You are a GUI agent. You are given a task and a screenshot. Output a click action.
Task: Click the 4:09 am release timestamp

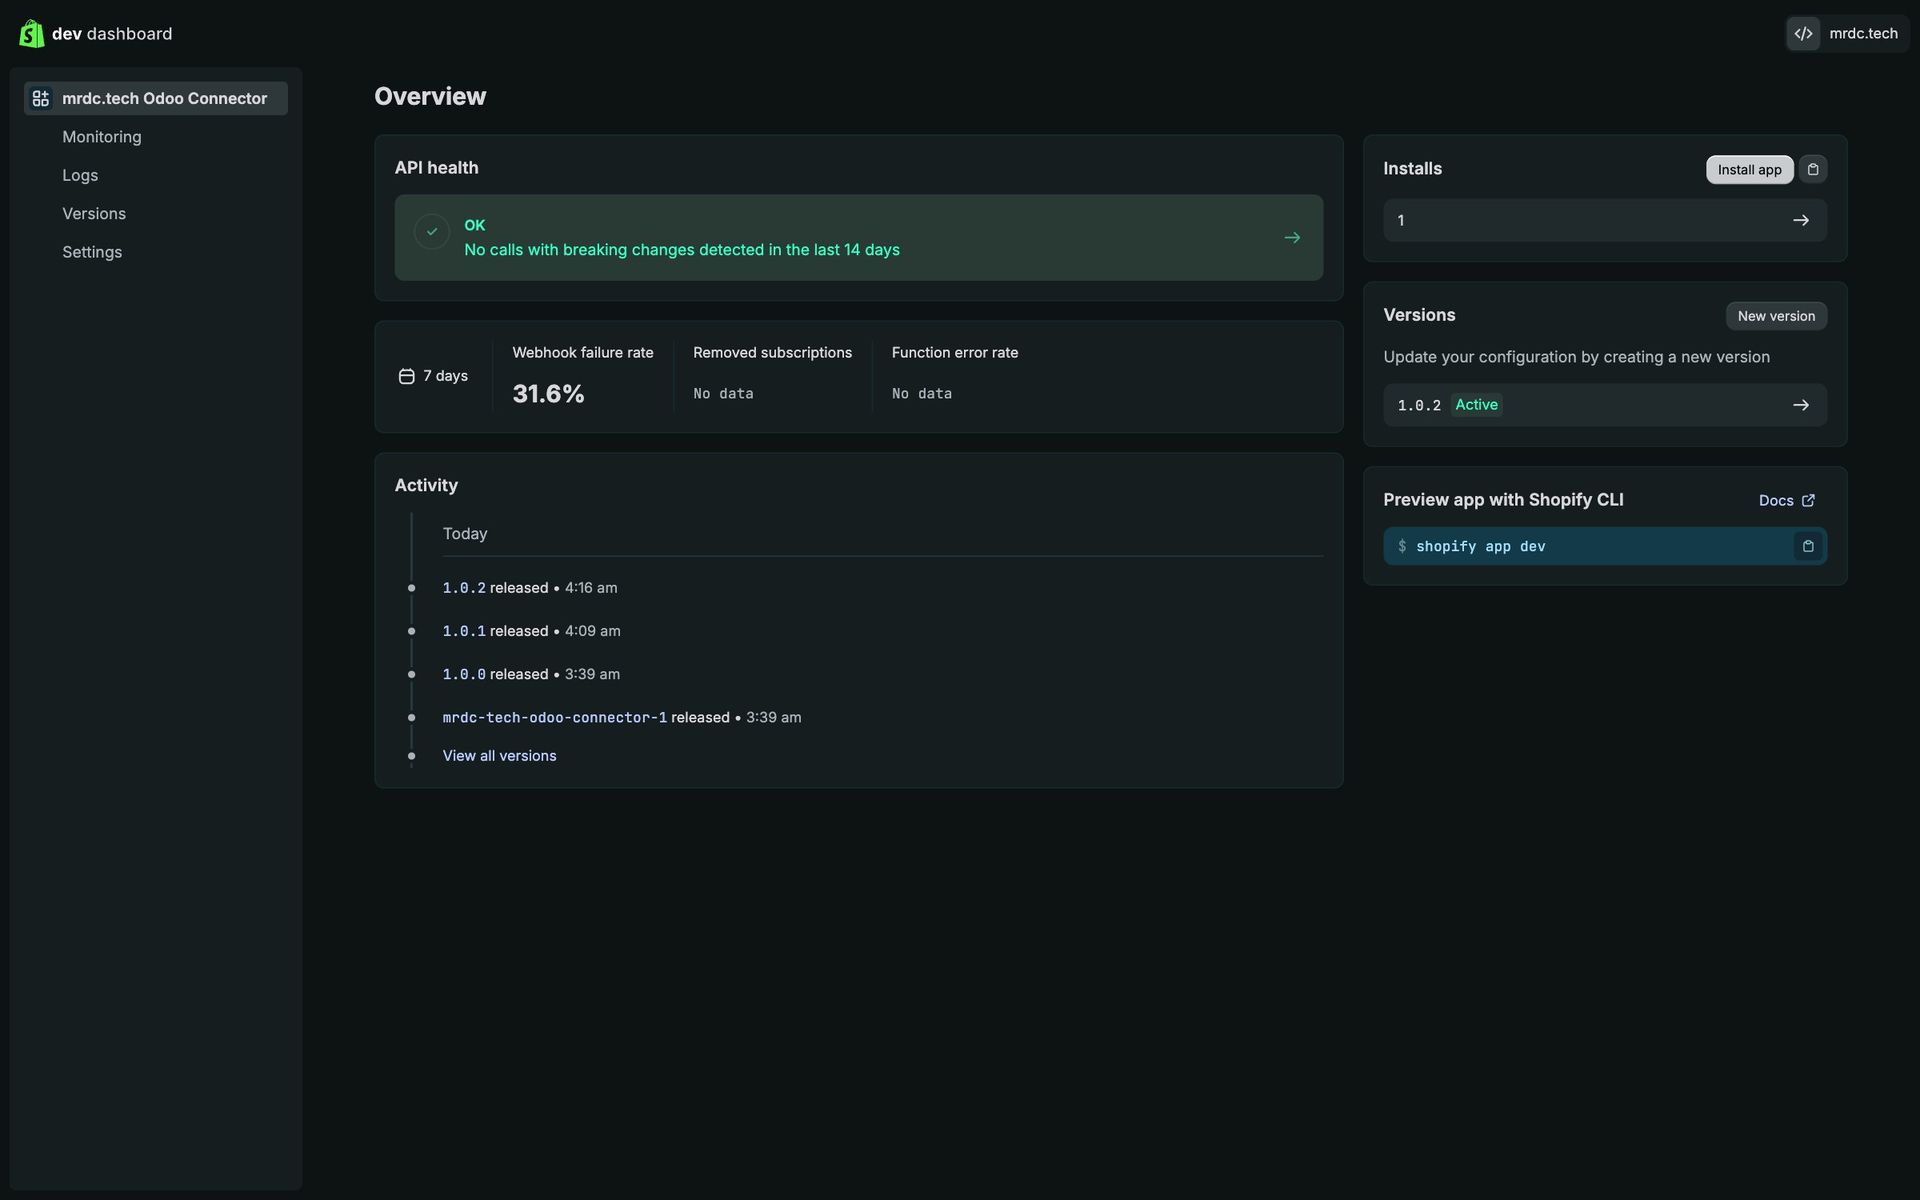(x=593, y=631)
